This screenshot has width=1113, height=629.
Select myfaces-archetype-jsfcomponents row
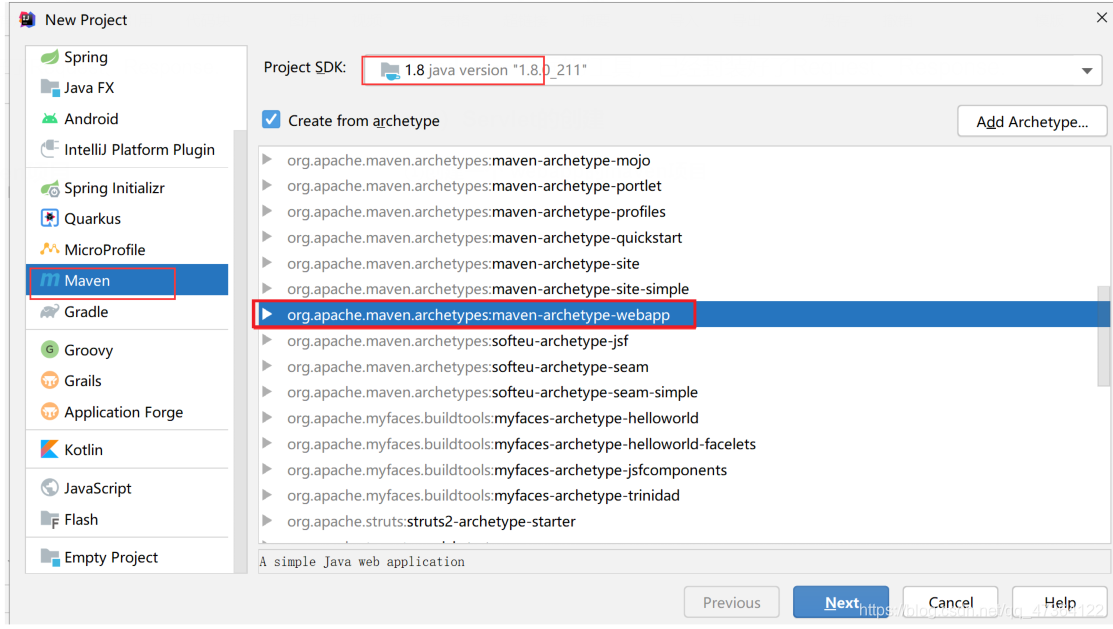tap(678, 470)
